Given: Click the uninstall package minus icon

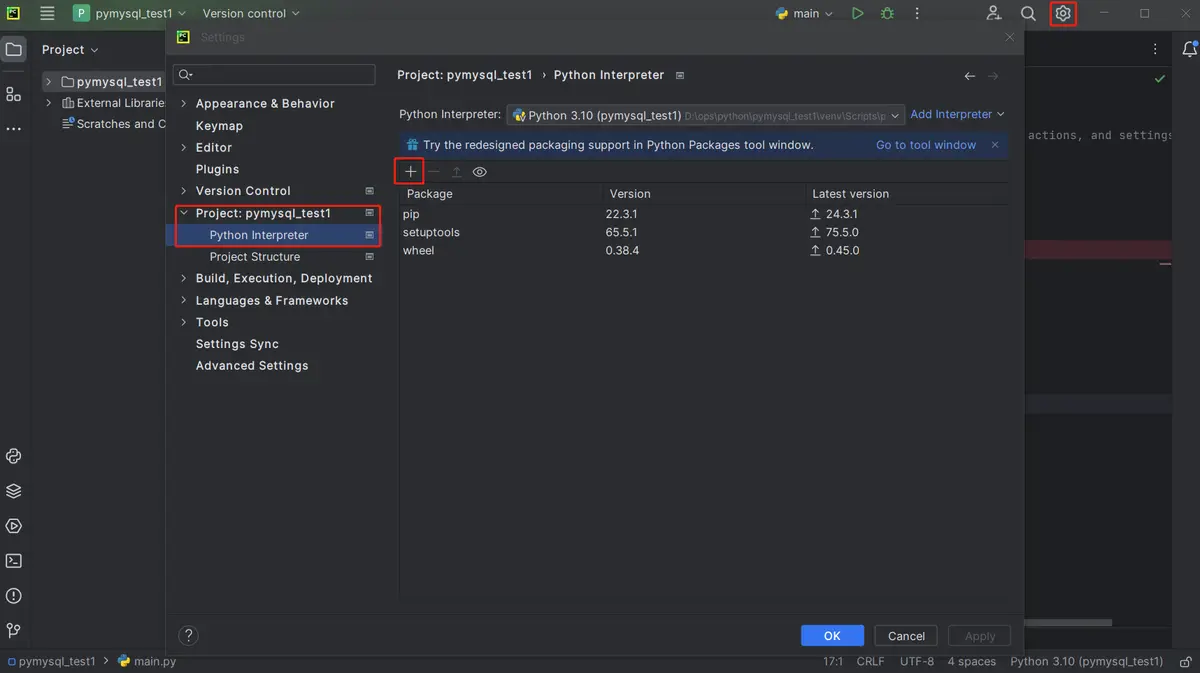Looking at the screenshot, I should tap(434, 172).
